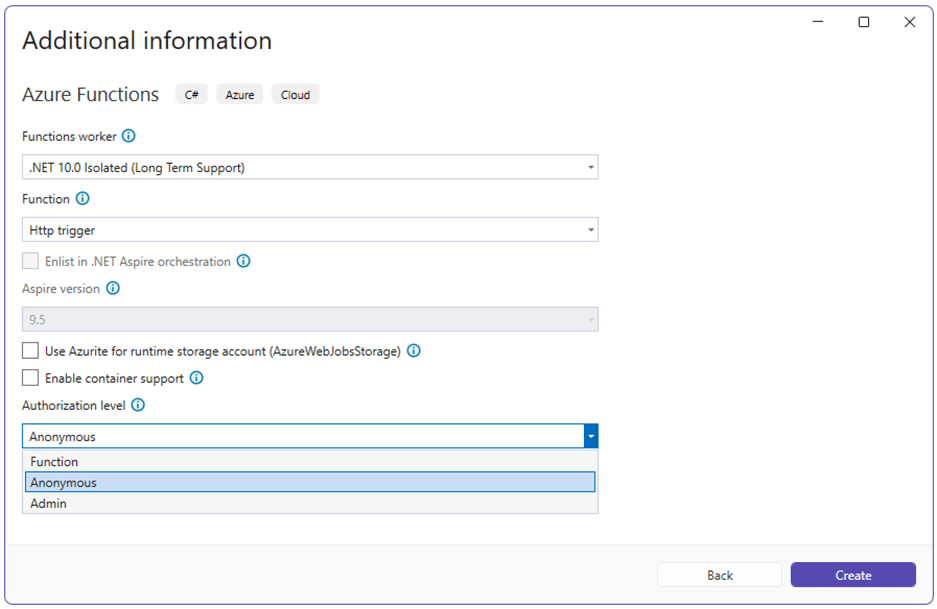Click the C# project tag badge
The image size is (937, 609).
click(191, 94)
